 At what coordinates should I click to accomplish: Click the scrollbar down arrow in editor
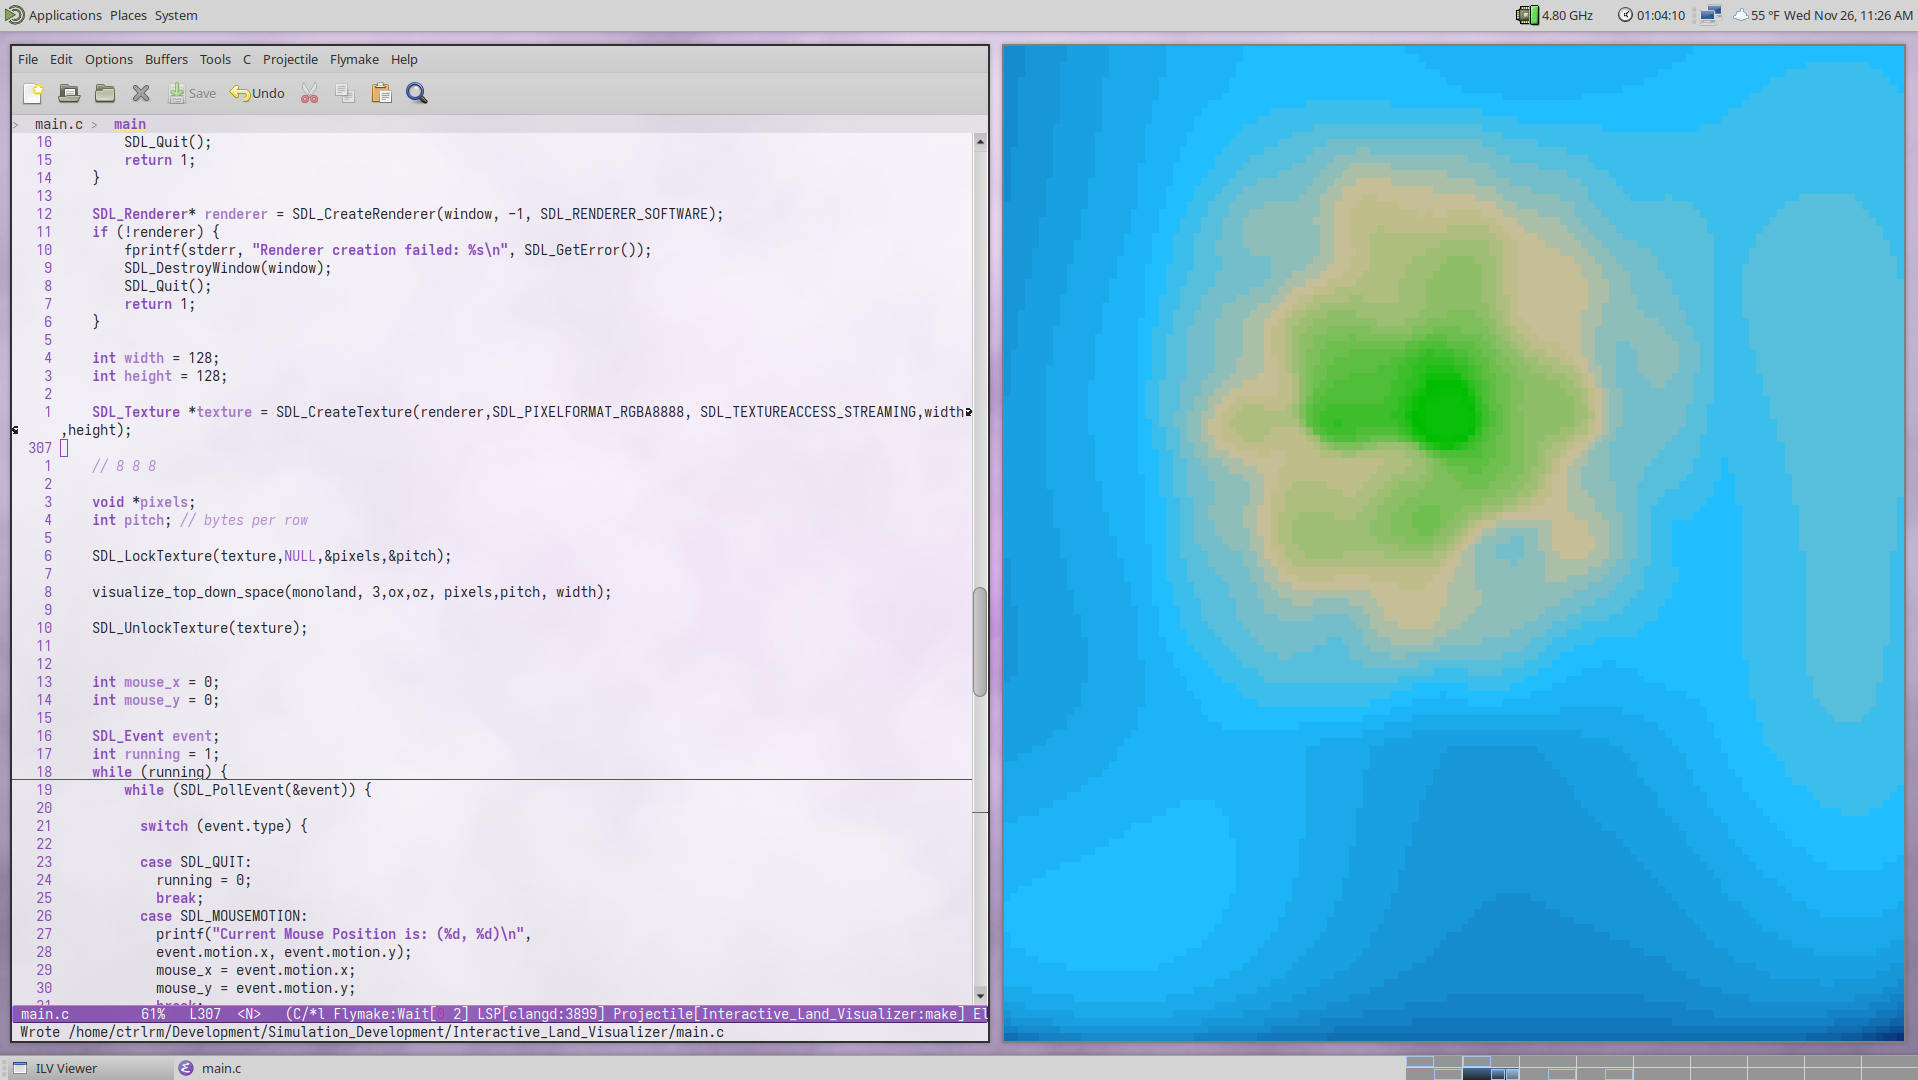(x=980, y=995)
